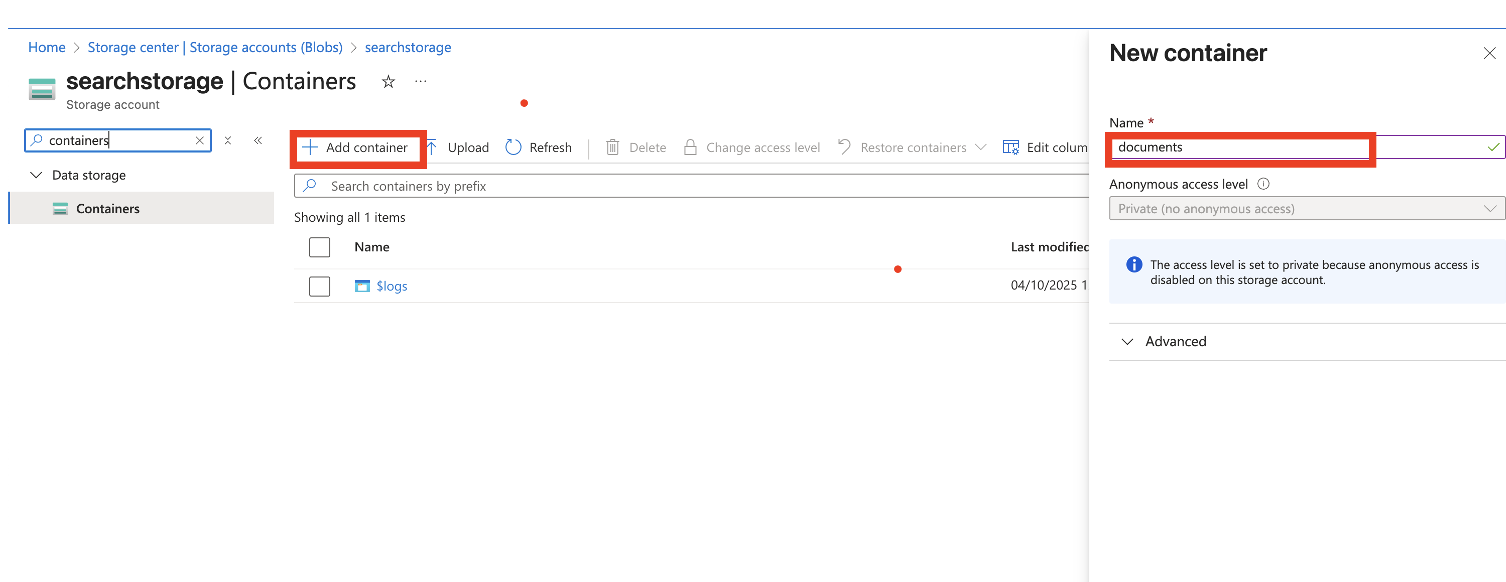Screen dimensions: 1506x582
Task: Select Containers in the left menu
Action: pyautogui.click(x=108, y=209)
